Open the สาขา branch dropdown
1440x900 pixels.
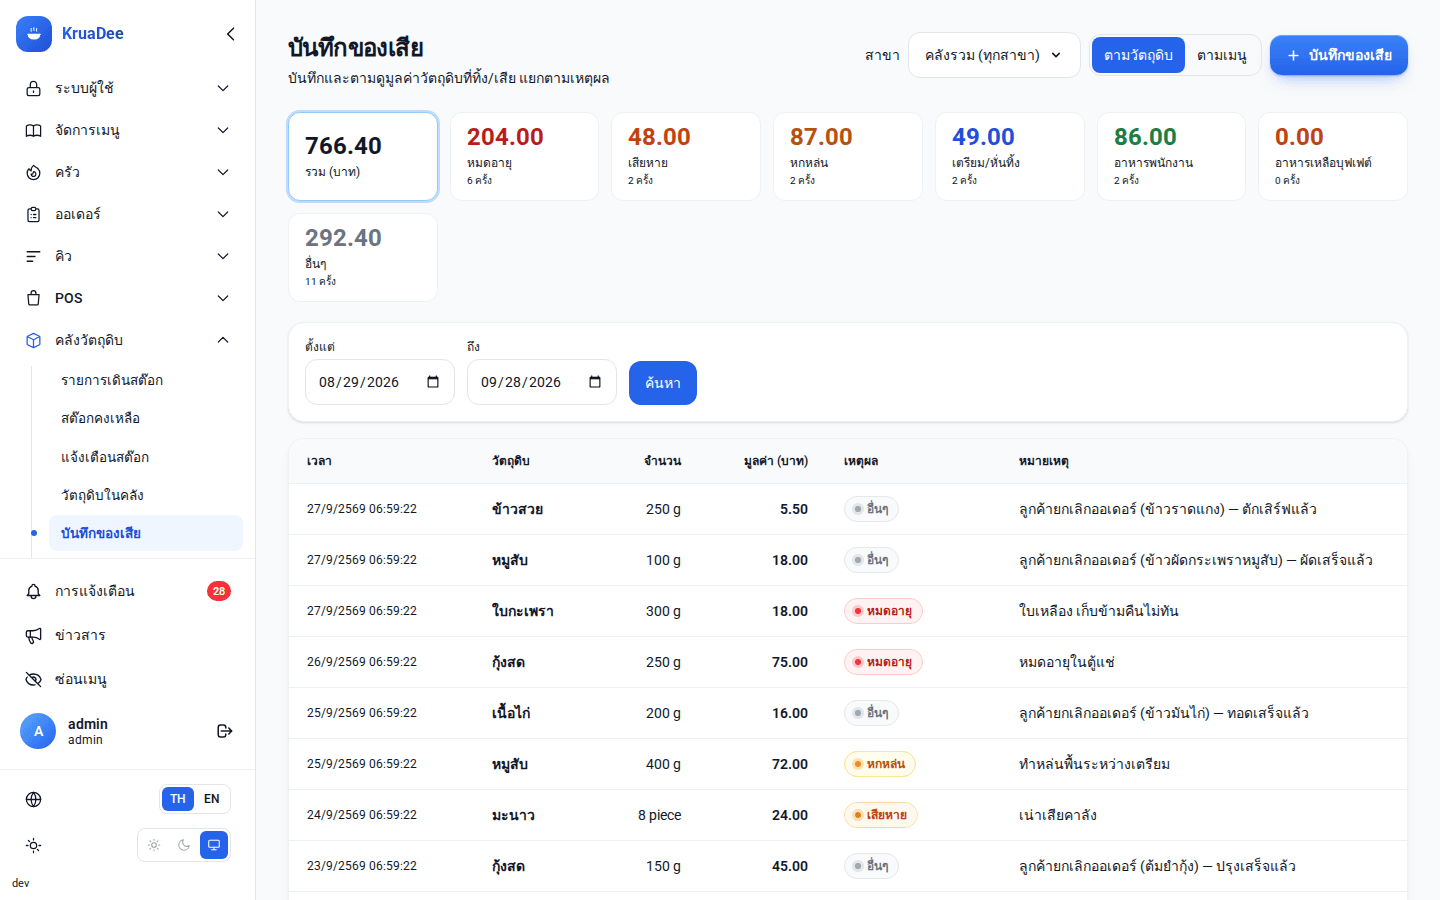click(994, 55)
